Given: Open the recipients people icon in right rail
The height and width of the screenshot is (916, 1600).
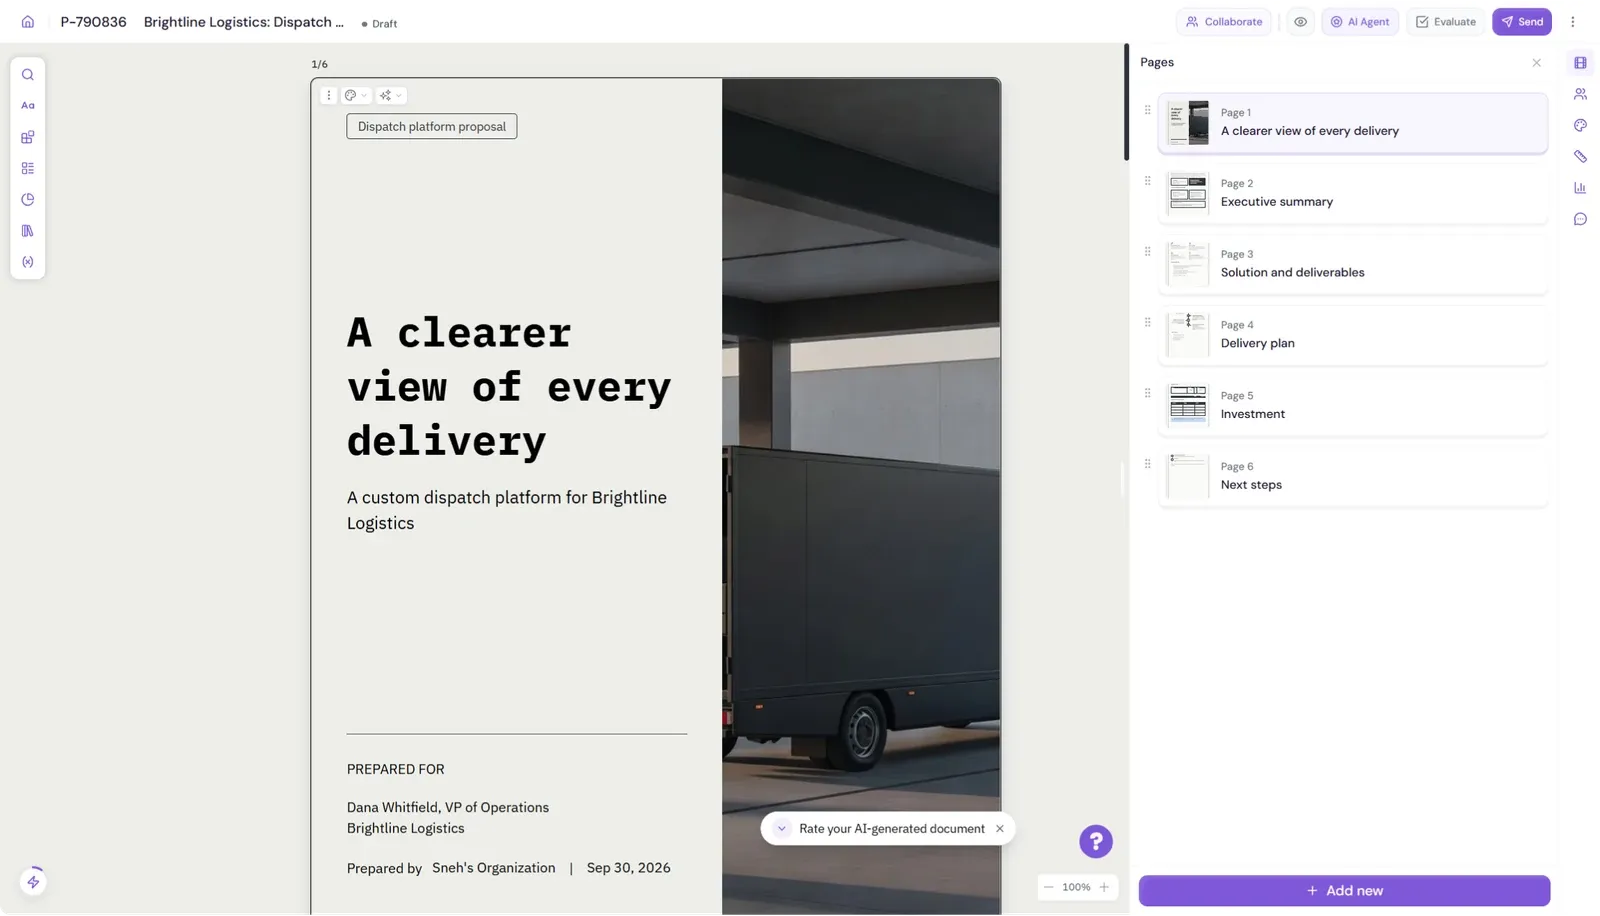Looking at the screenshot, I should click(x=1580, y=94).
